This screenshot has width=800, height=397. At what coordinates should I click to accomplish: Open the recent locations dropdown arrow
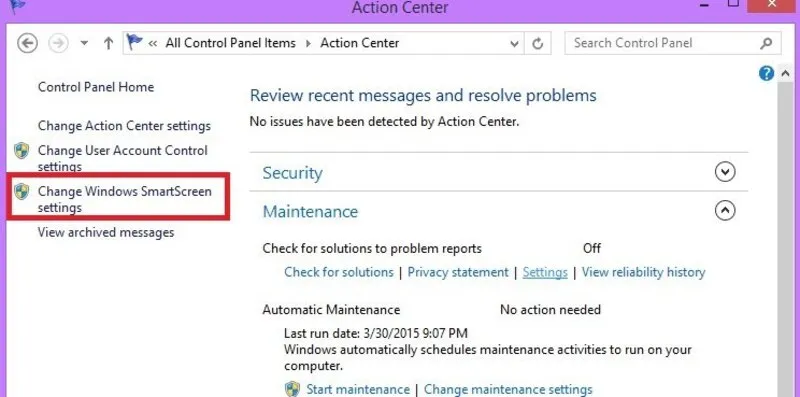coord(84,43)
